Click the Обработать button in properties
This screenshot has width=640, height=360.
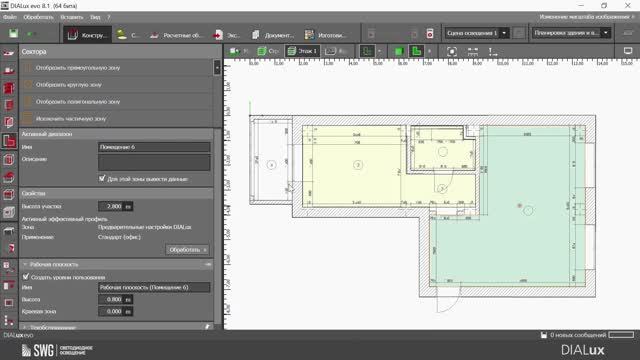[187, 249]
